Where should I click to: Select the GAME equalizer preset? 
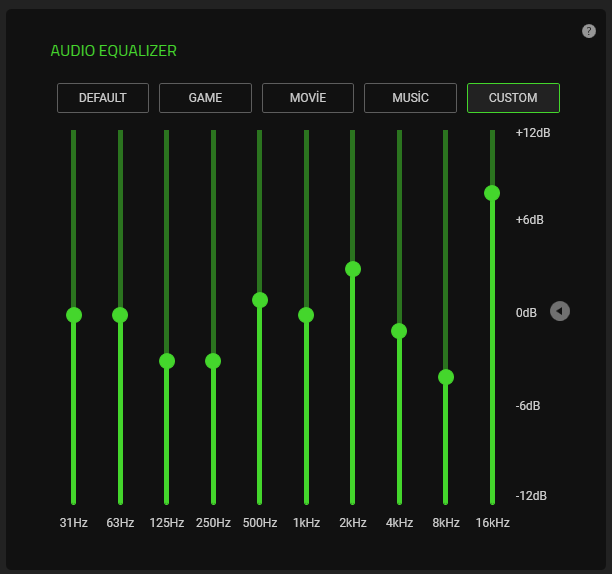click(x=205, y=98)
